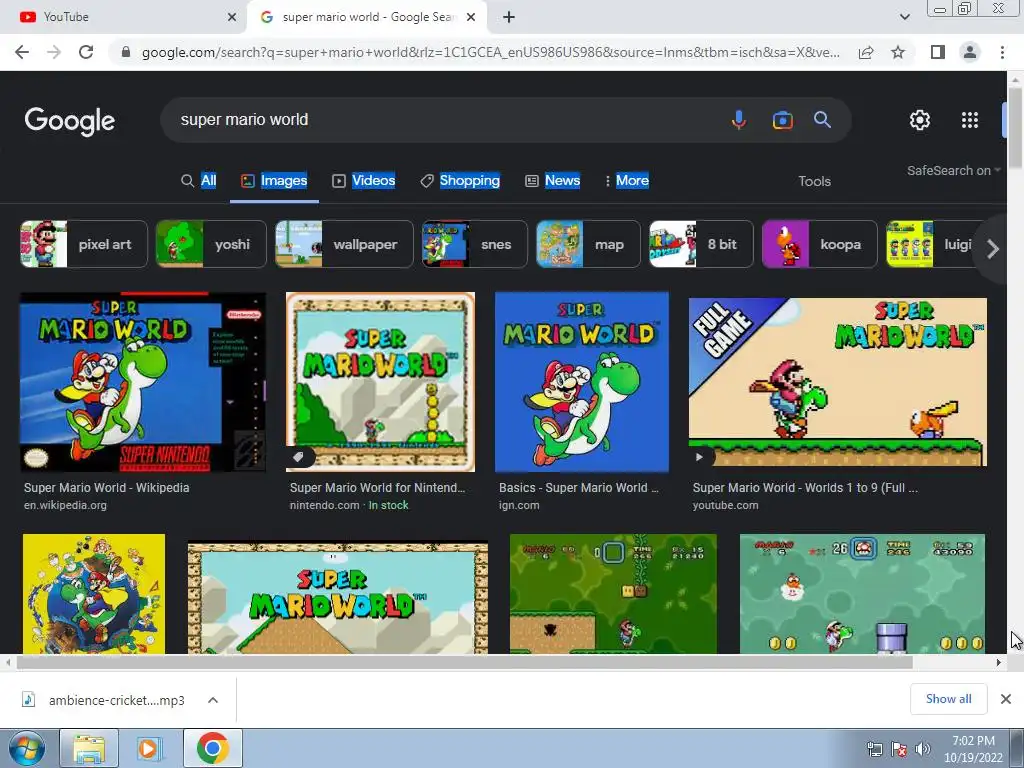Viewport: 1024px width, 768px height.
Task: Open the ign.com Mario Yoshi thumbnail
Action: point(582,382)
